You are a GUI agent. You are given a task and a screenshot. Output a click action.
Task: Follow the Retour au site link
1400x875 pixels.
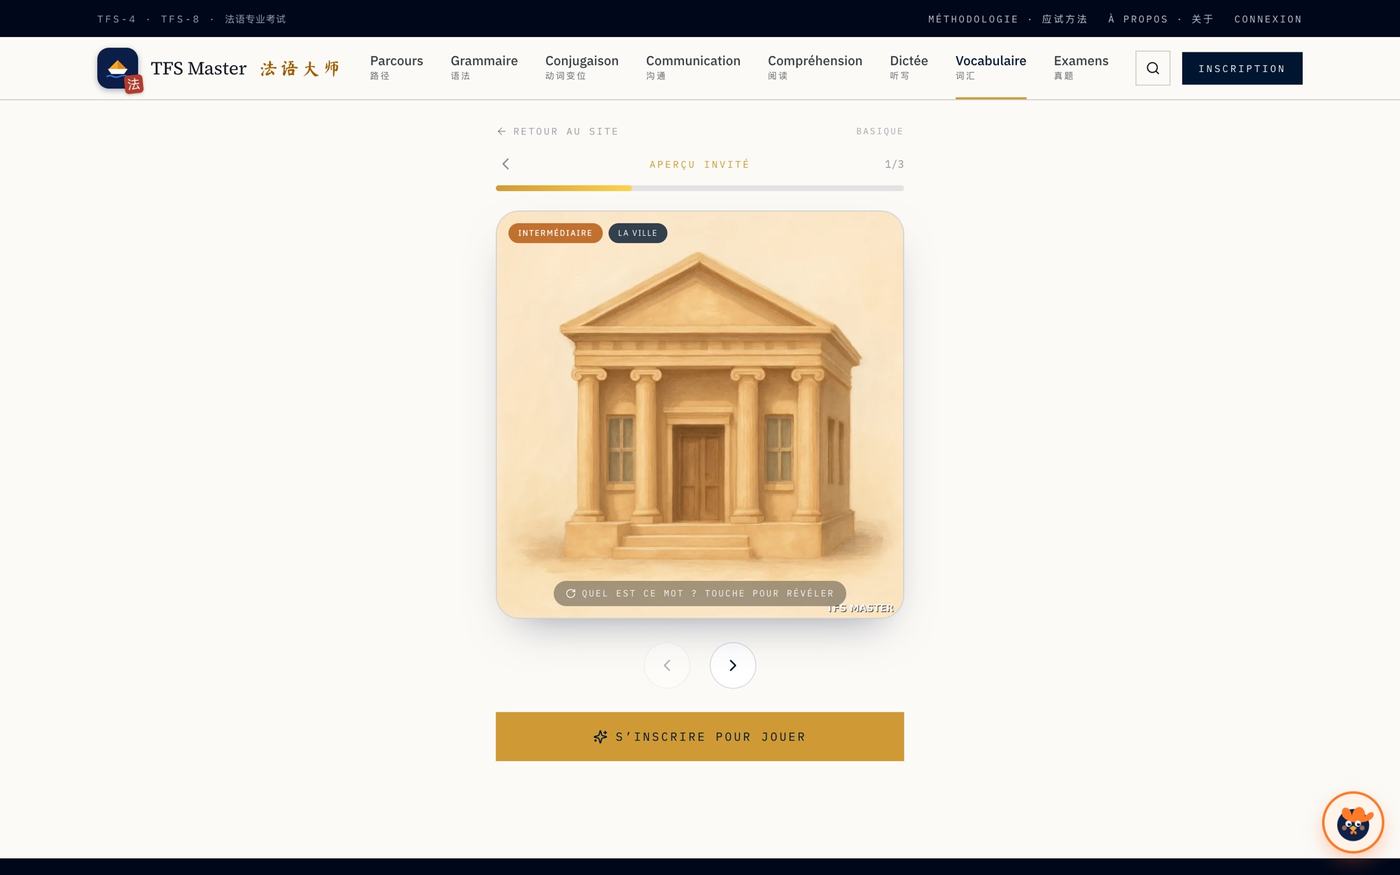pyautogui.click(x=558, y=131)
